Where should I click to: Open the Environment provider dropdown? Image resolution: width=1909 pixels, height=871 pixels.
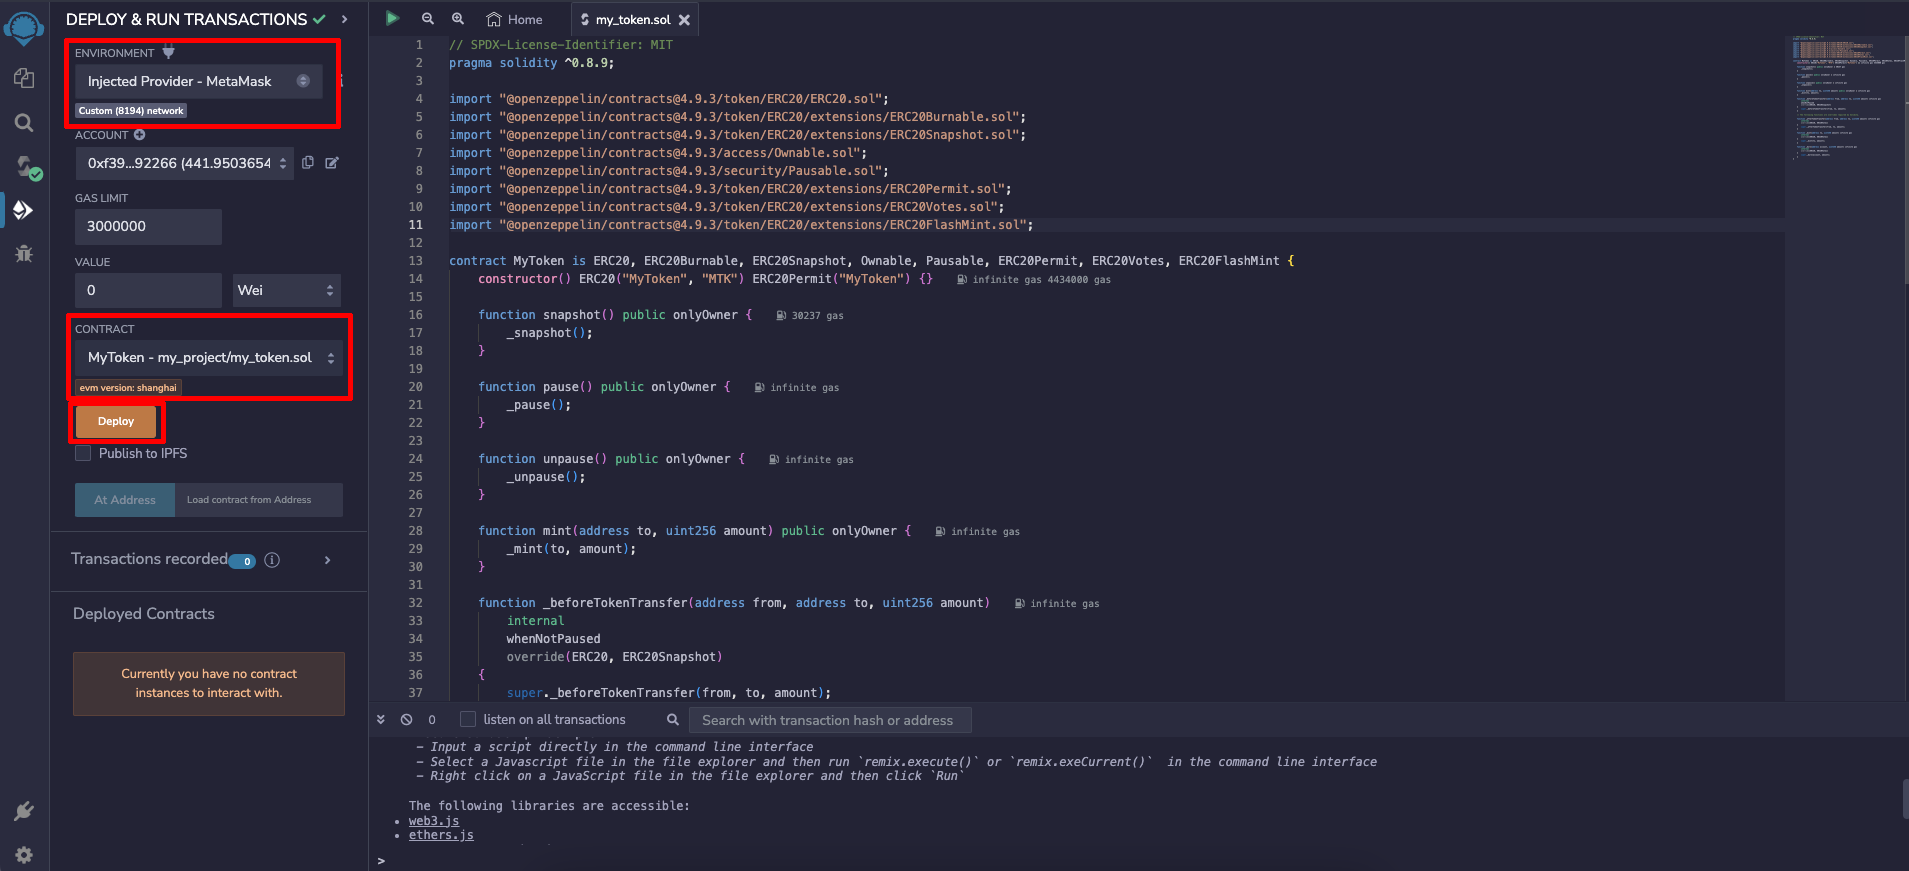click(x=198, y=81)
